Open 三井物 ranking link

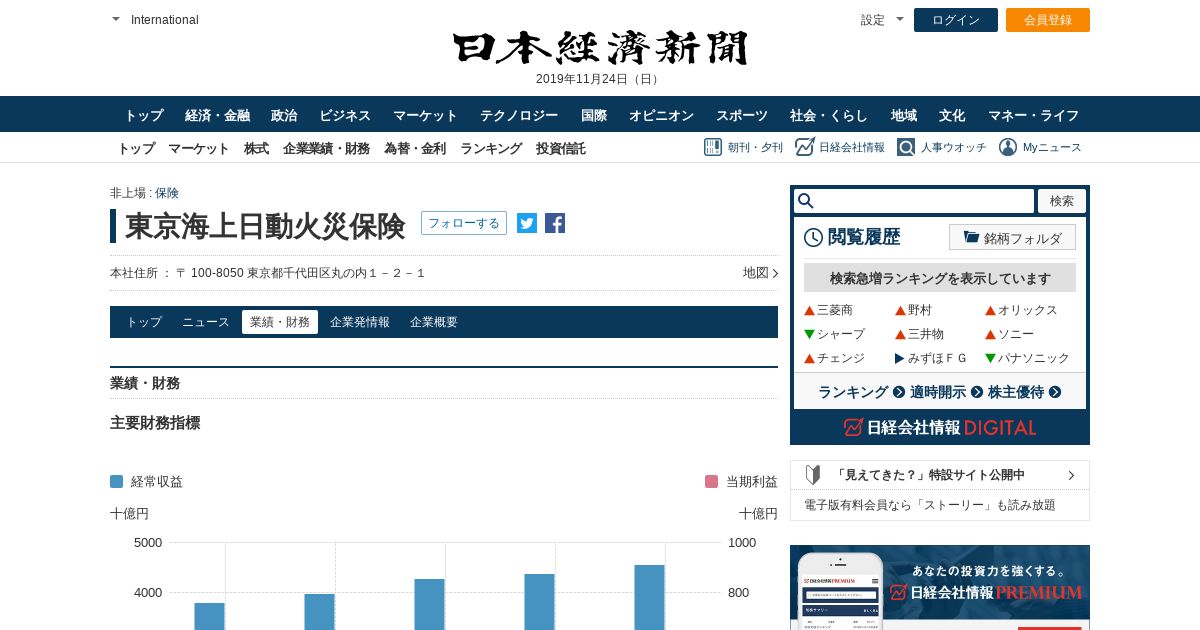point(926,334)
